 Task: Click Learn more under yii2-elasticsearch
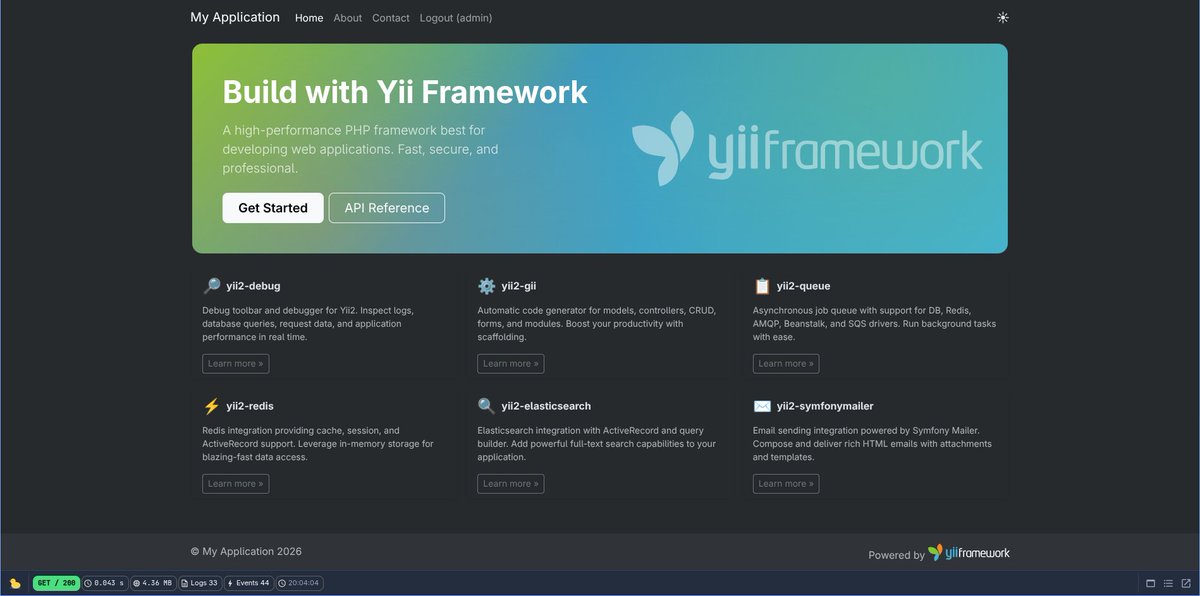point(511,484)
